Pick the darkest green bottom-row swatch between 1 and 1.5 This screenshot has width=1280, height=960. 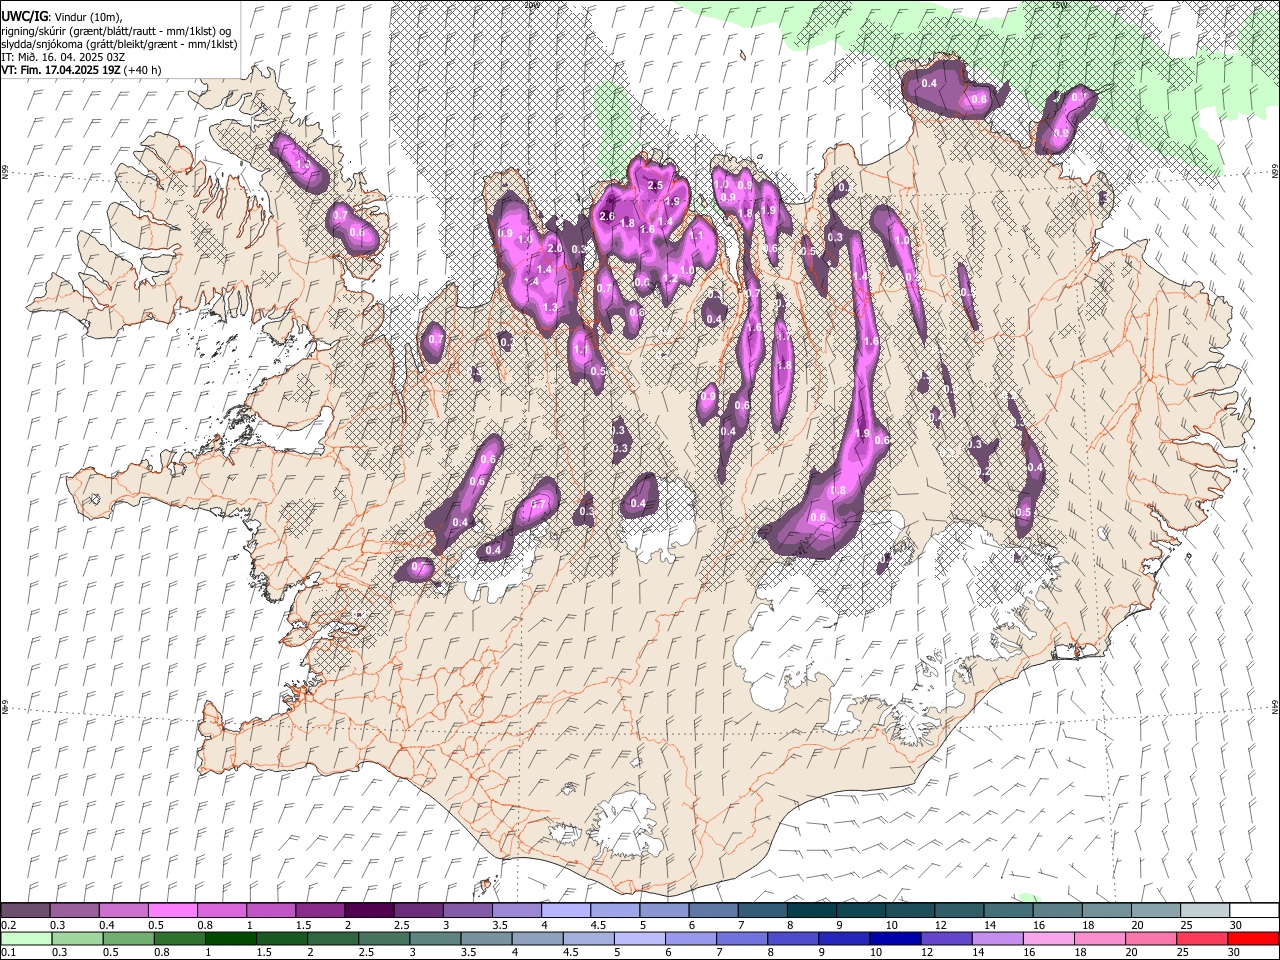[x=230, y=938]
